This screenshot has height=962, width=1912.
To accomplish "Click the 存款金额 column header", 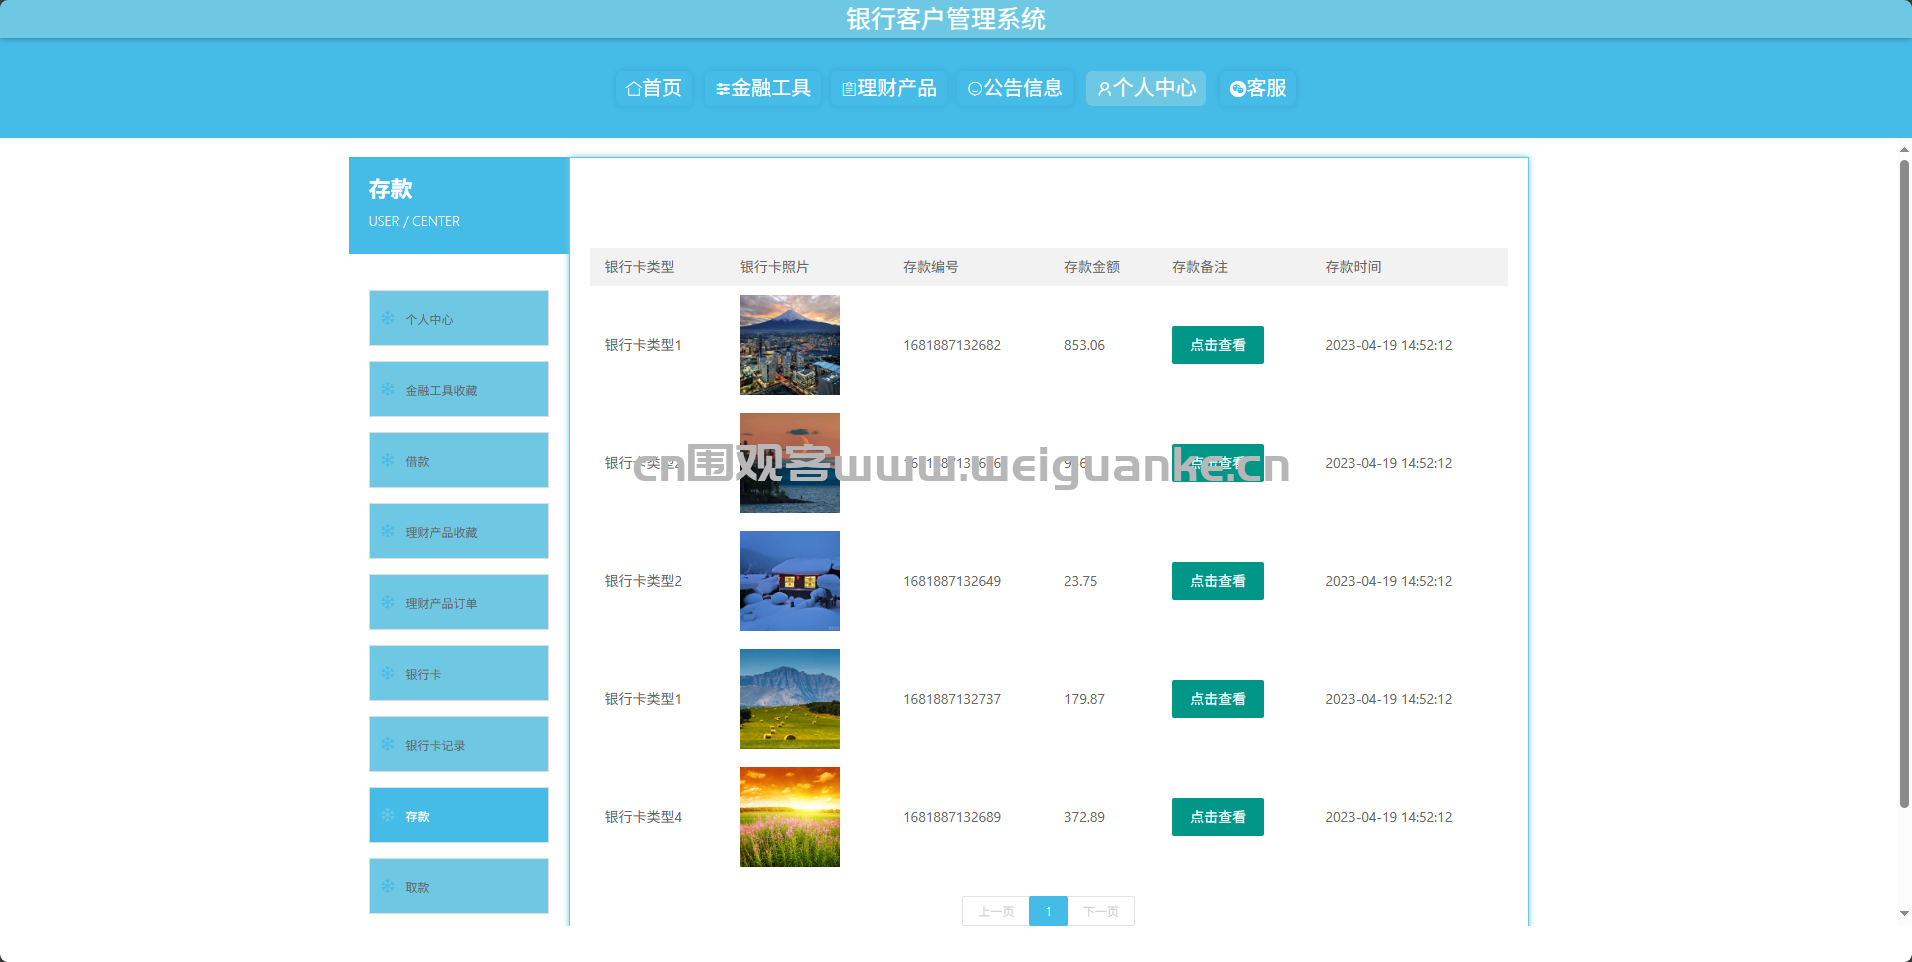I will 1092,267.
